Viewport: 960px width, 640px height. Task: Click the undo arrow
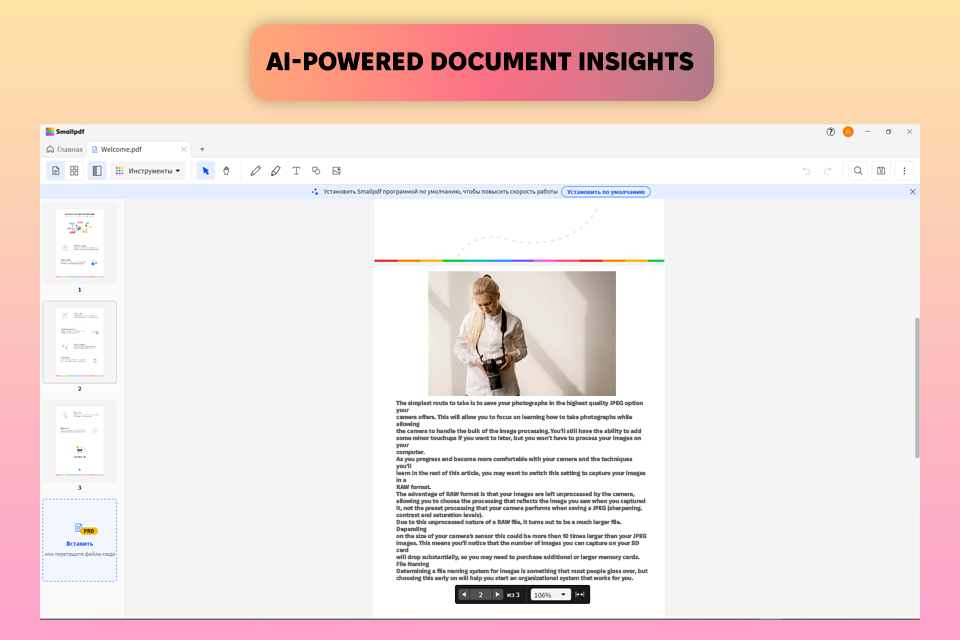coord(806,171)
